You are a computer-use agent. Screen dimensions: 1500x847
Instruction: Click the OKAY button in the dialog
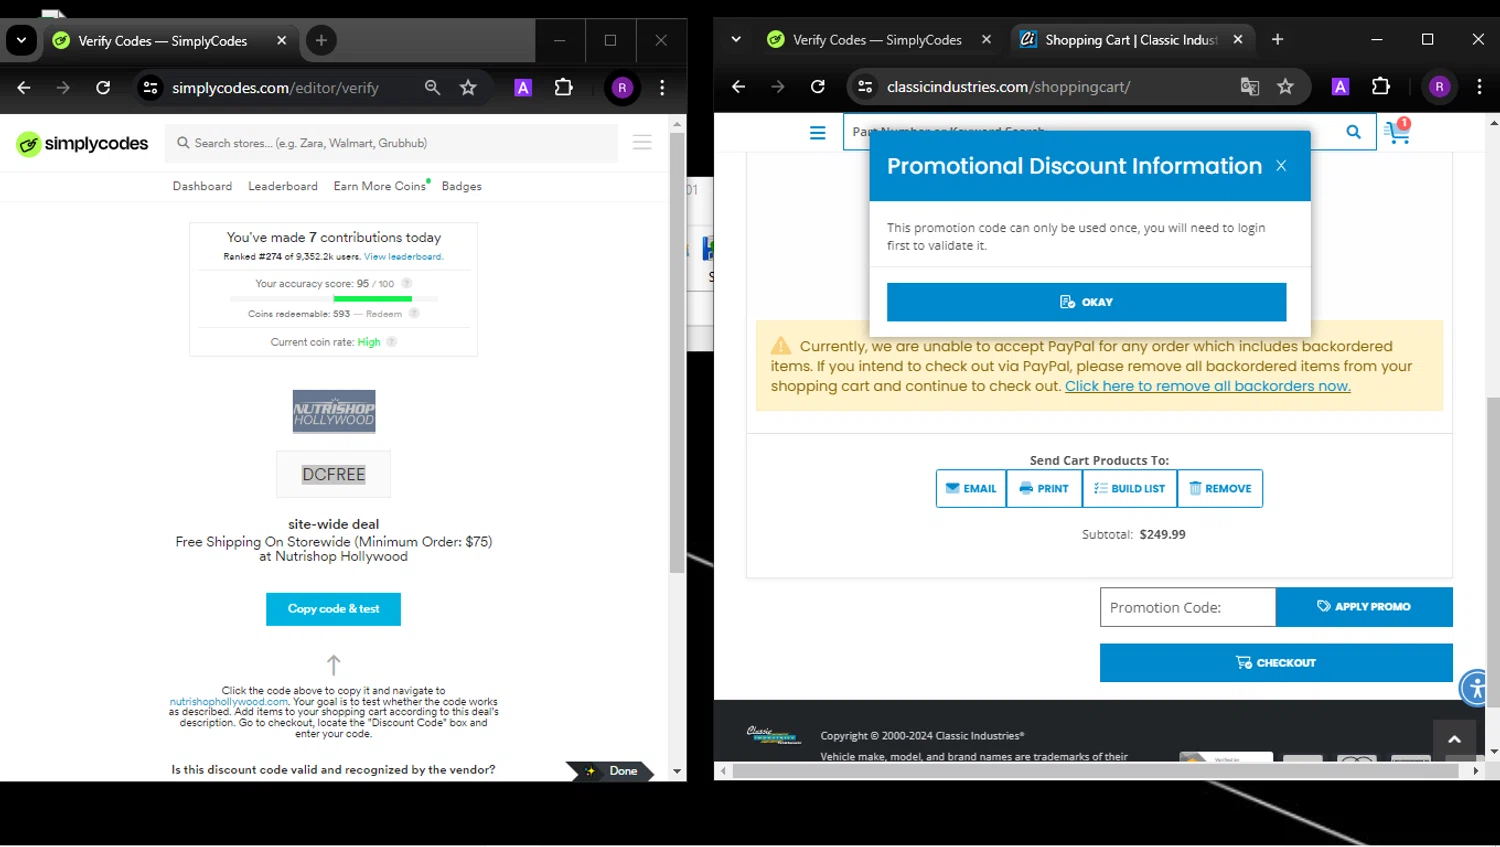pyautogui.click(x=1086, y=302)
